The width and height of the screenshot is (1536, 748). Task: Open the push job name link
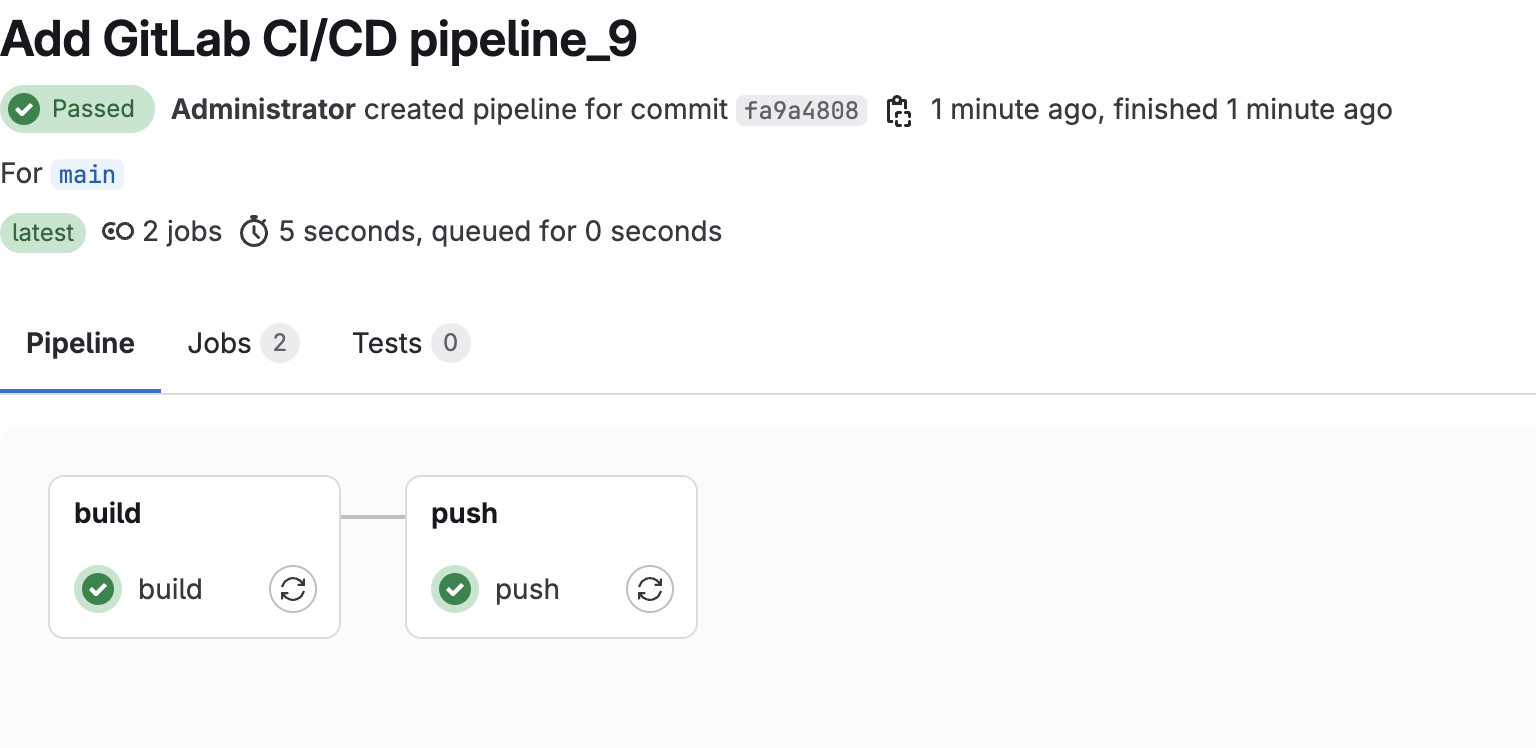[527, 589]
